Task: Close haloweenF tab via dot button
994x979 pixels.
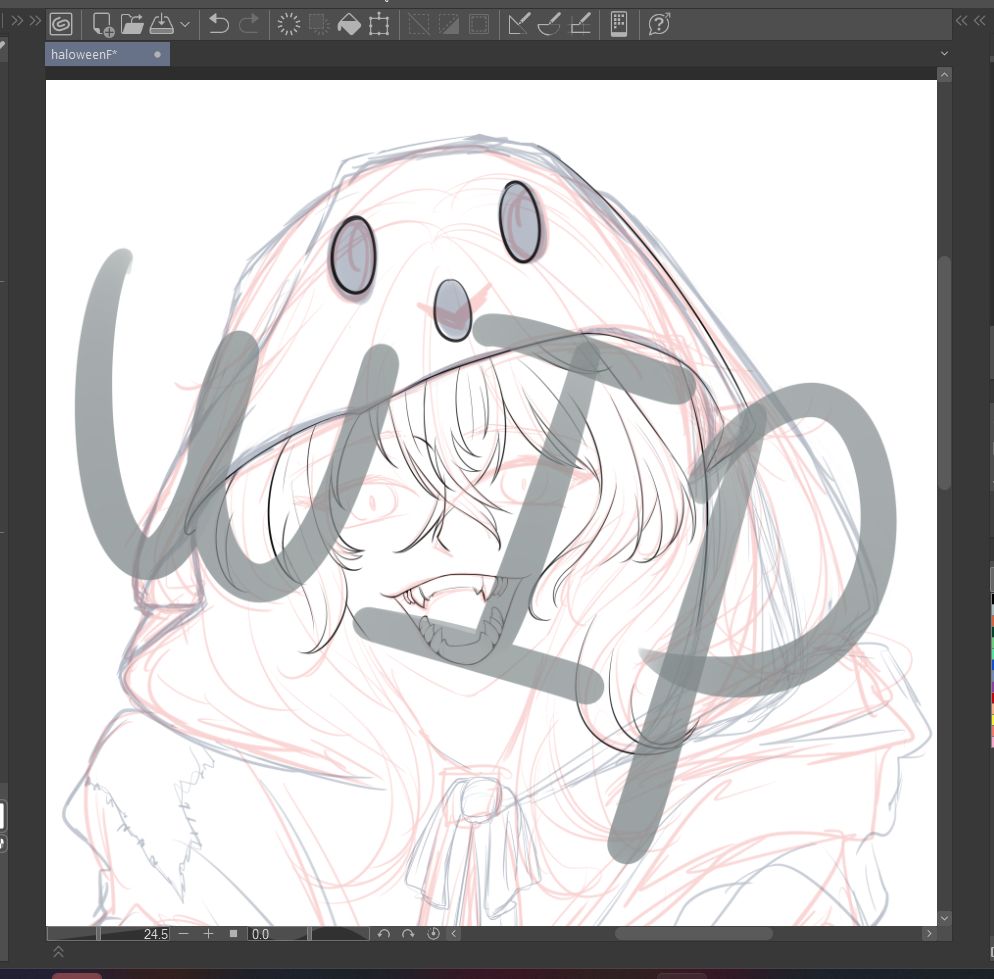Action: [x=157, y=55]
